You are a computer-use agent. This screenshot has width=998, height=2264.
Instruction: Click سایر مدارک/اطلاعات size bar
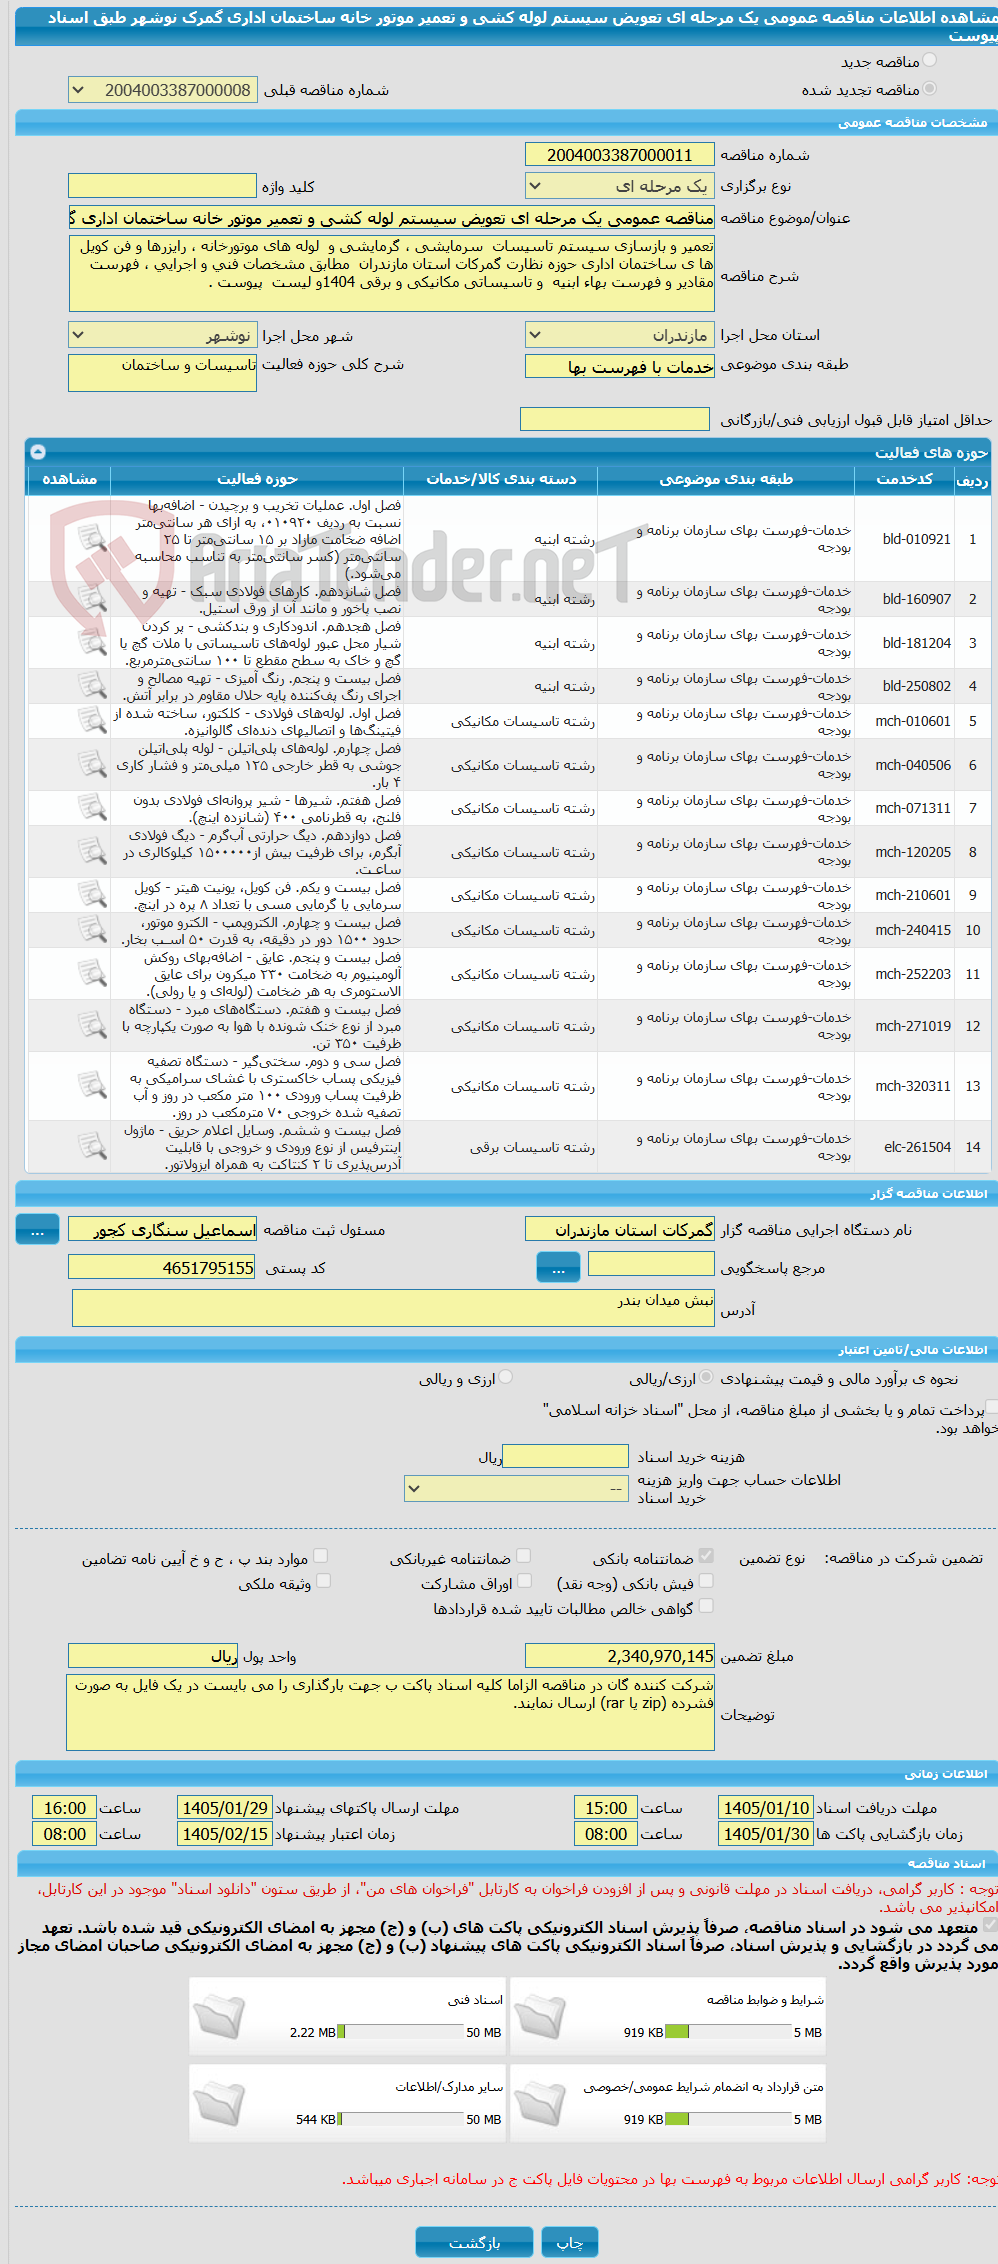pyautogui.click(x=401, y=2119)
